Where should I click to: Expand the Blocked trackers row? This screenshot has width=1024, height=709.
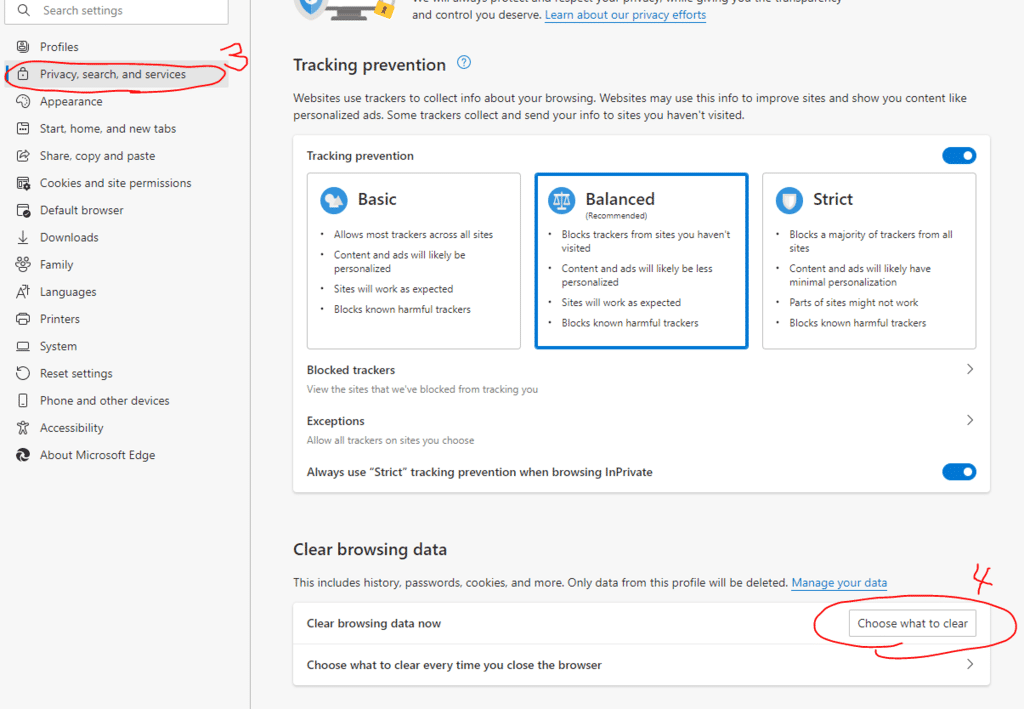pos(969,370)
